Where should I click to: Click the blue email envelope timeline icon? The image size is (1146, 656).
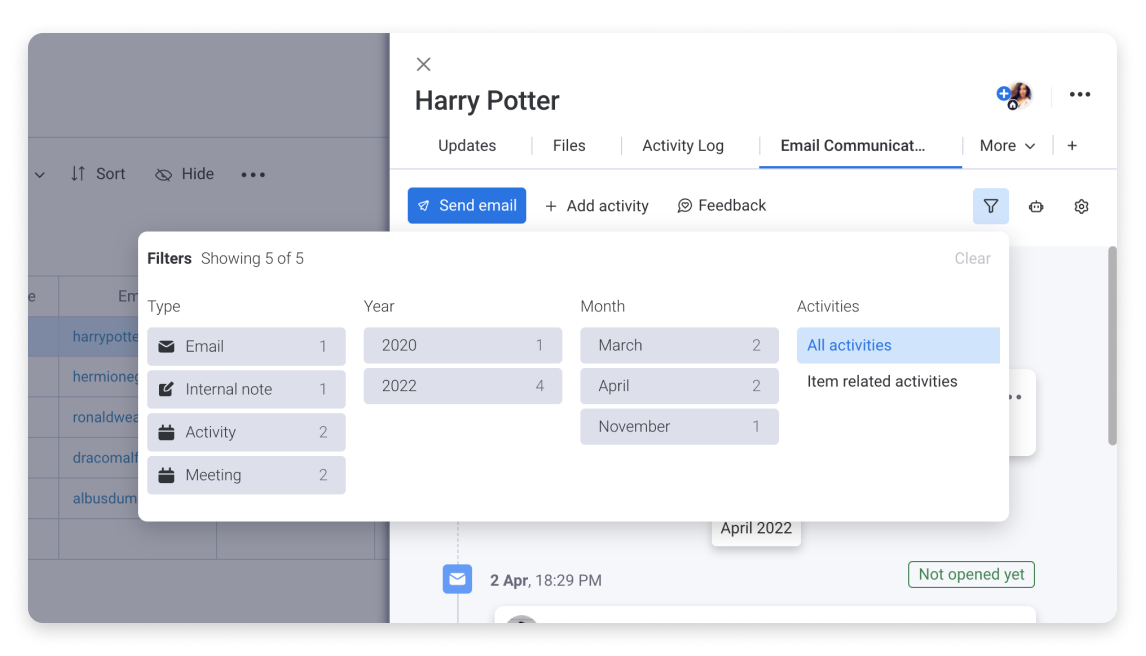pos(458,579)
